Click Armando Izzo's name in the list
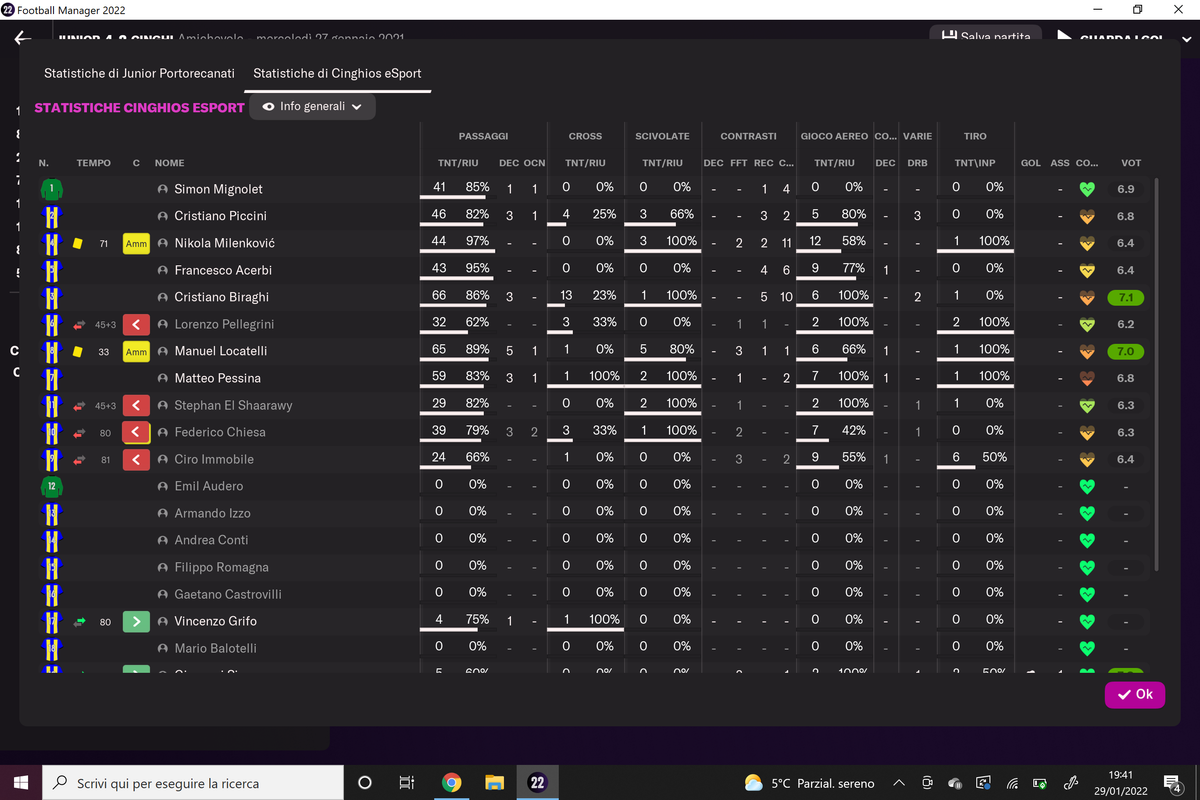Image resolution: width=1200 pixels, height=800 pixels. point(212,513)
